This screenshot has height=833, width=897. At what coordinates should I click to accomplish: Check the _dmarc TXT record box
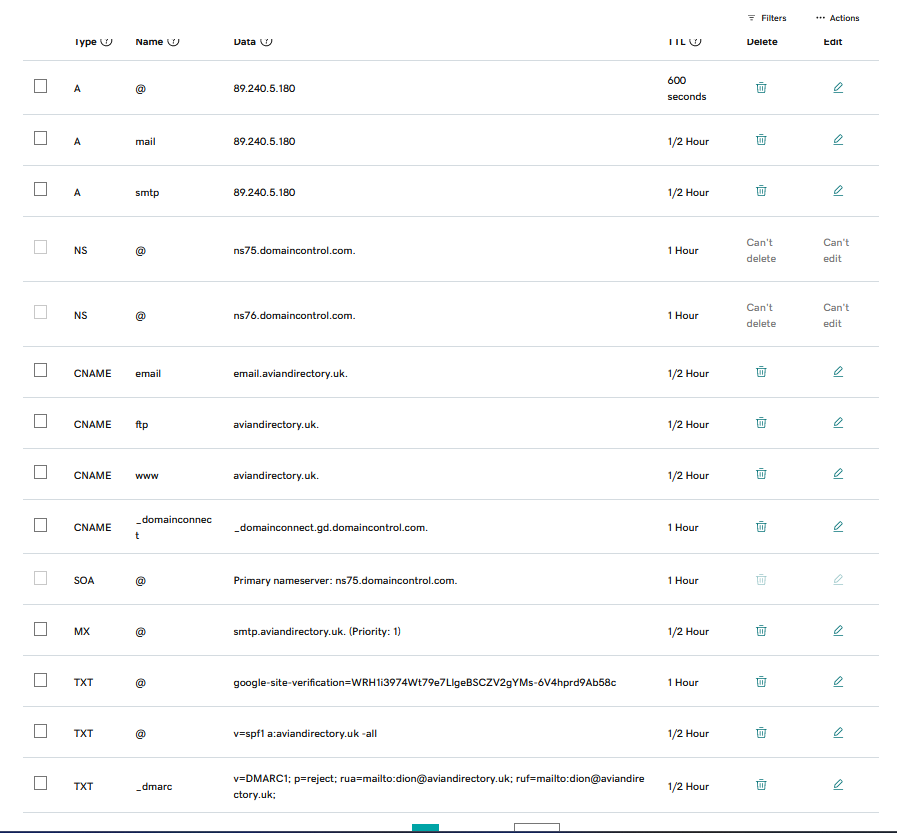(41, 784)
